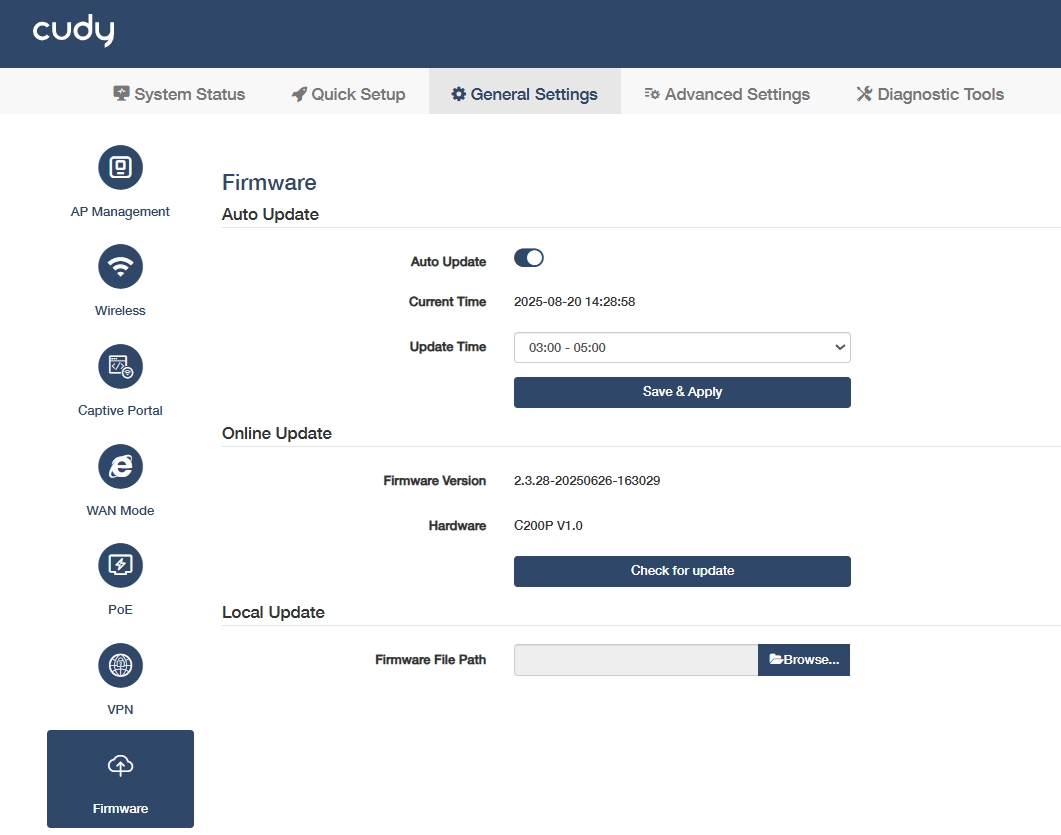The width and height of the screenshot is (1061, 835).
Task: Click Check for update button
Action: (x=682, y=571)
